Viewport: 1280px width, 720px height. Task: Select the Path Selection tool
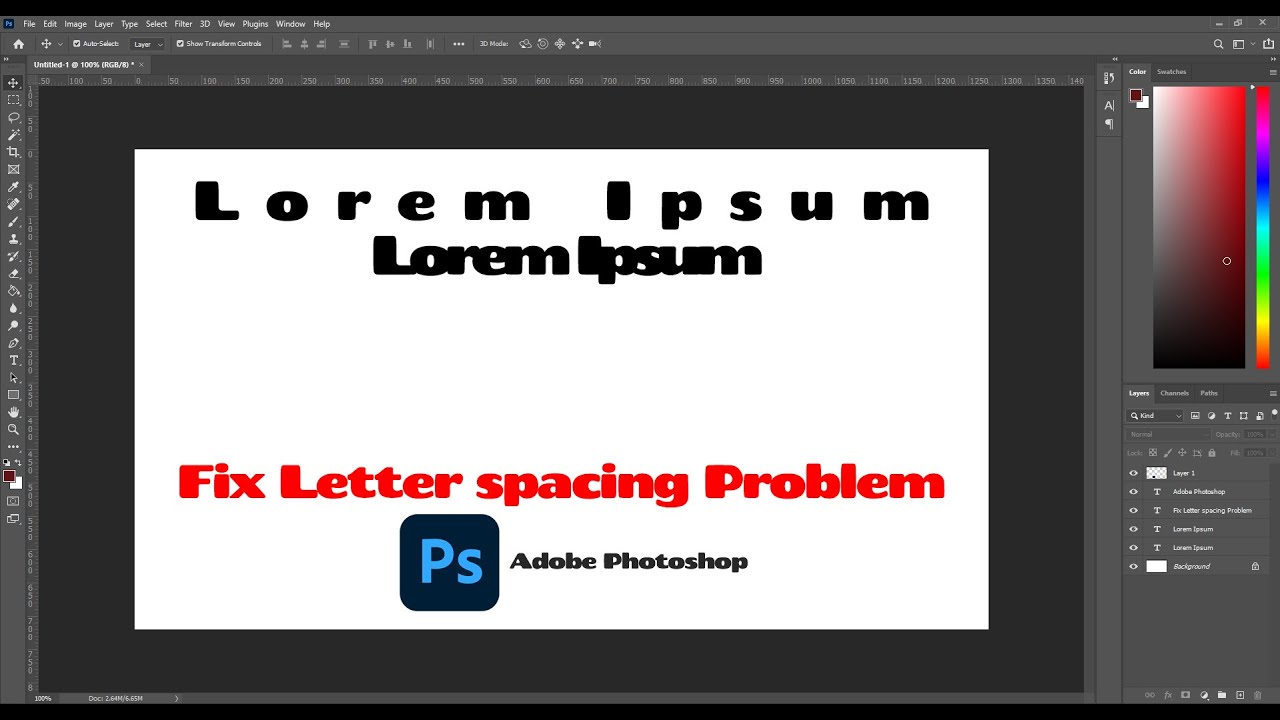[x=14, y=378]
